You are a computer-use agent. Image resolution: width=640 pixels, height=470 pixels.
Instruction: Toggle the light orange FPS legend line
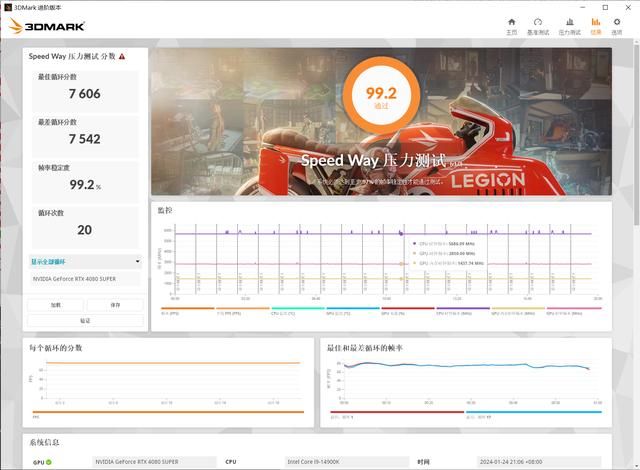[242, 311]
